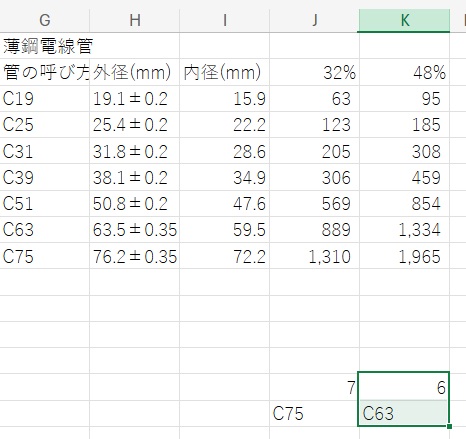Select inner diameter cell 28.6
Screen dimensions: 466x439
tap(225, 151)
